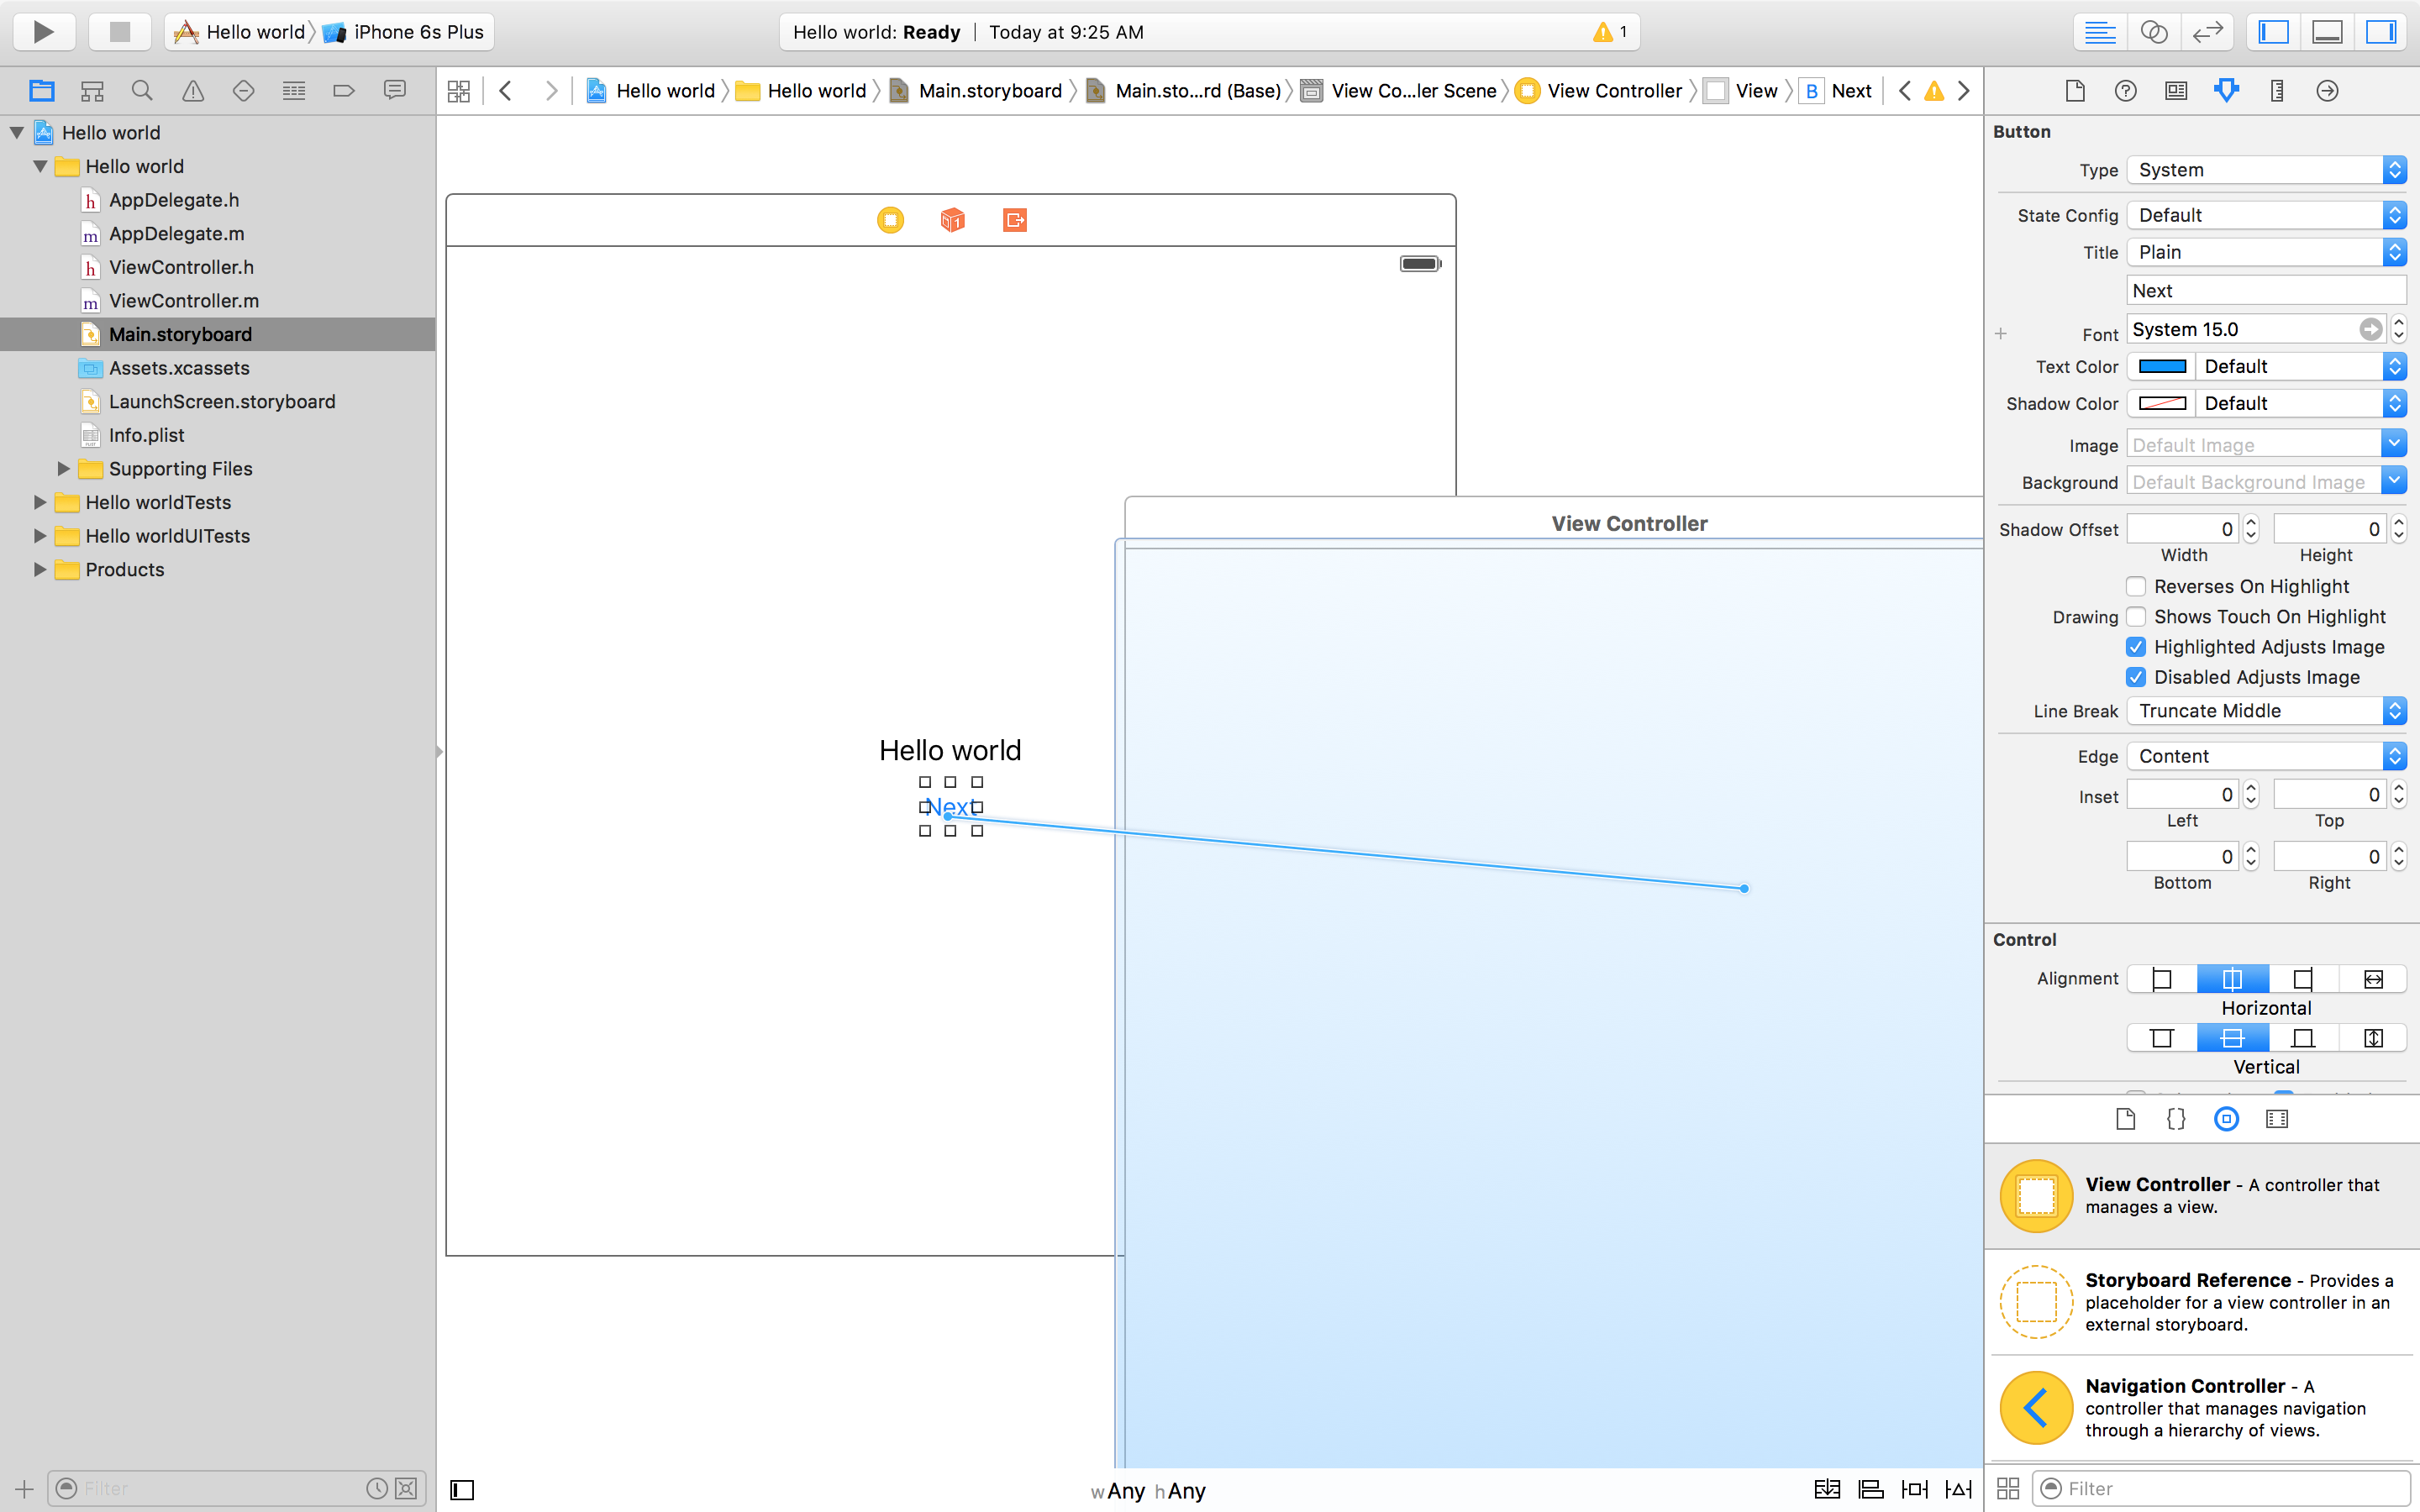Screen dimensions: 2420x1512
Task: Click the Text Color swatch
Action: (2161, 367)
